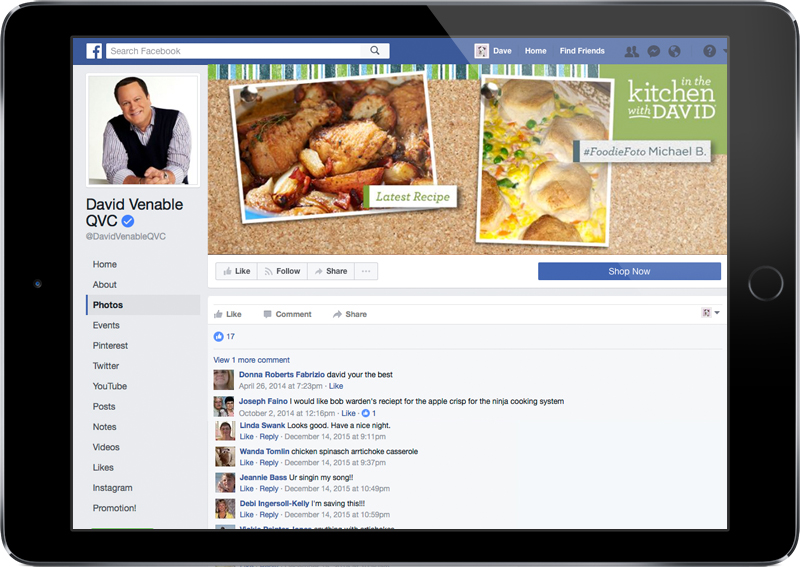Image resolution: width=800 pixels, height=567 pixels.
Task: Follow the David Venable QVC page
Action: click(x=282, y=271)
